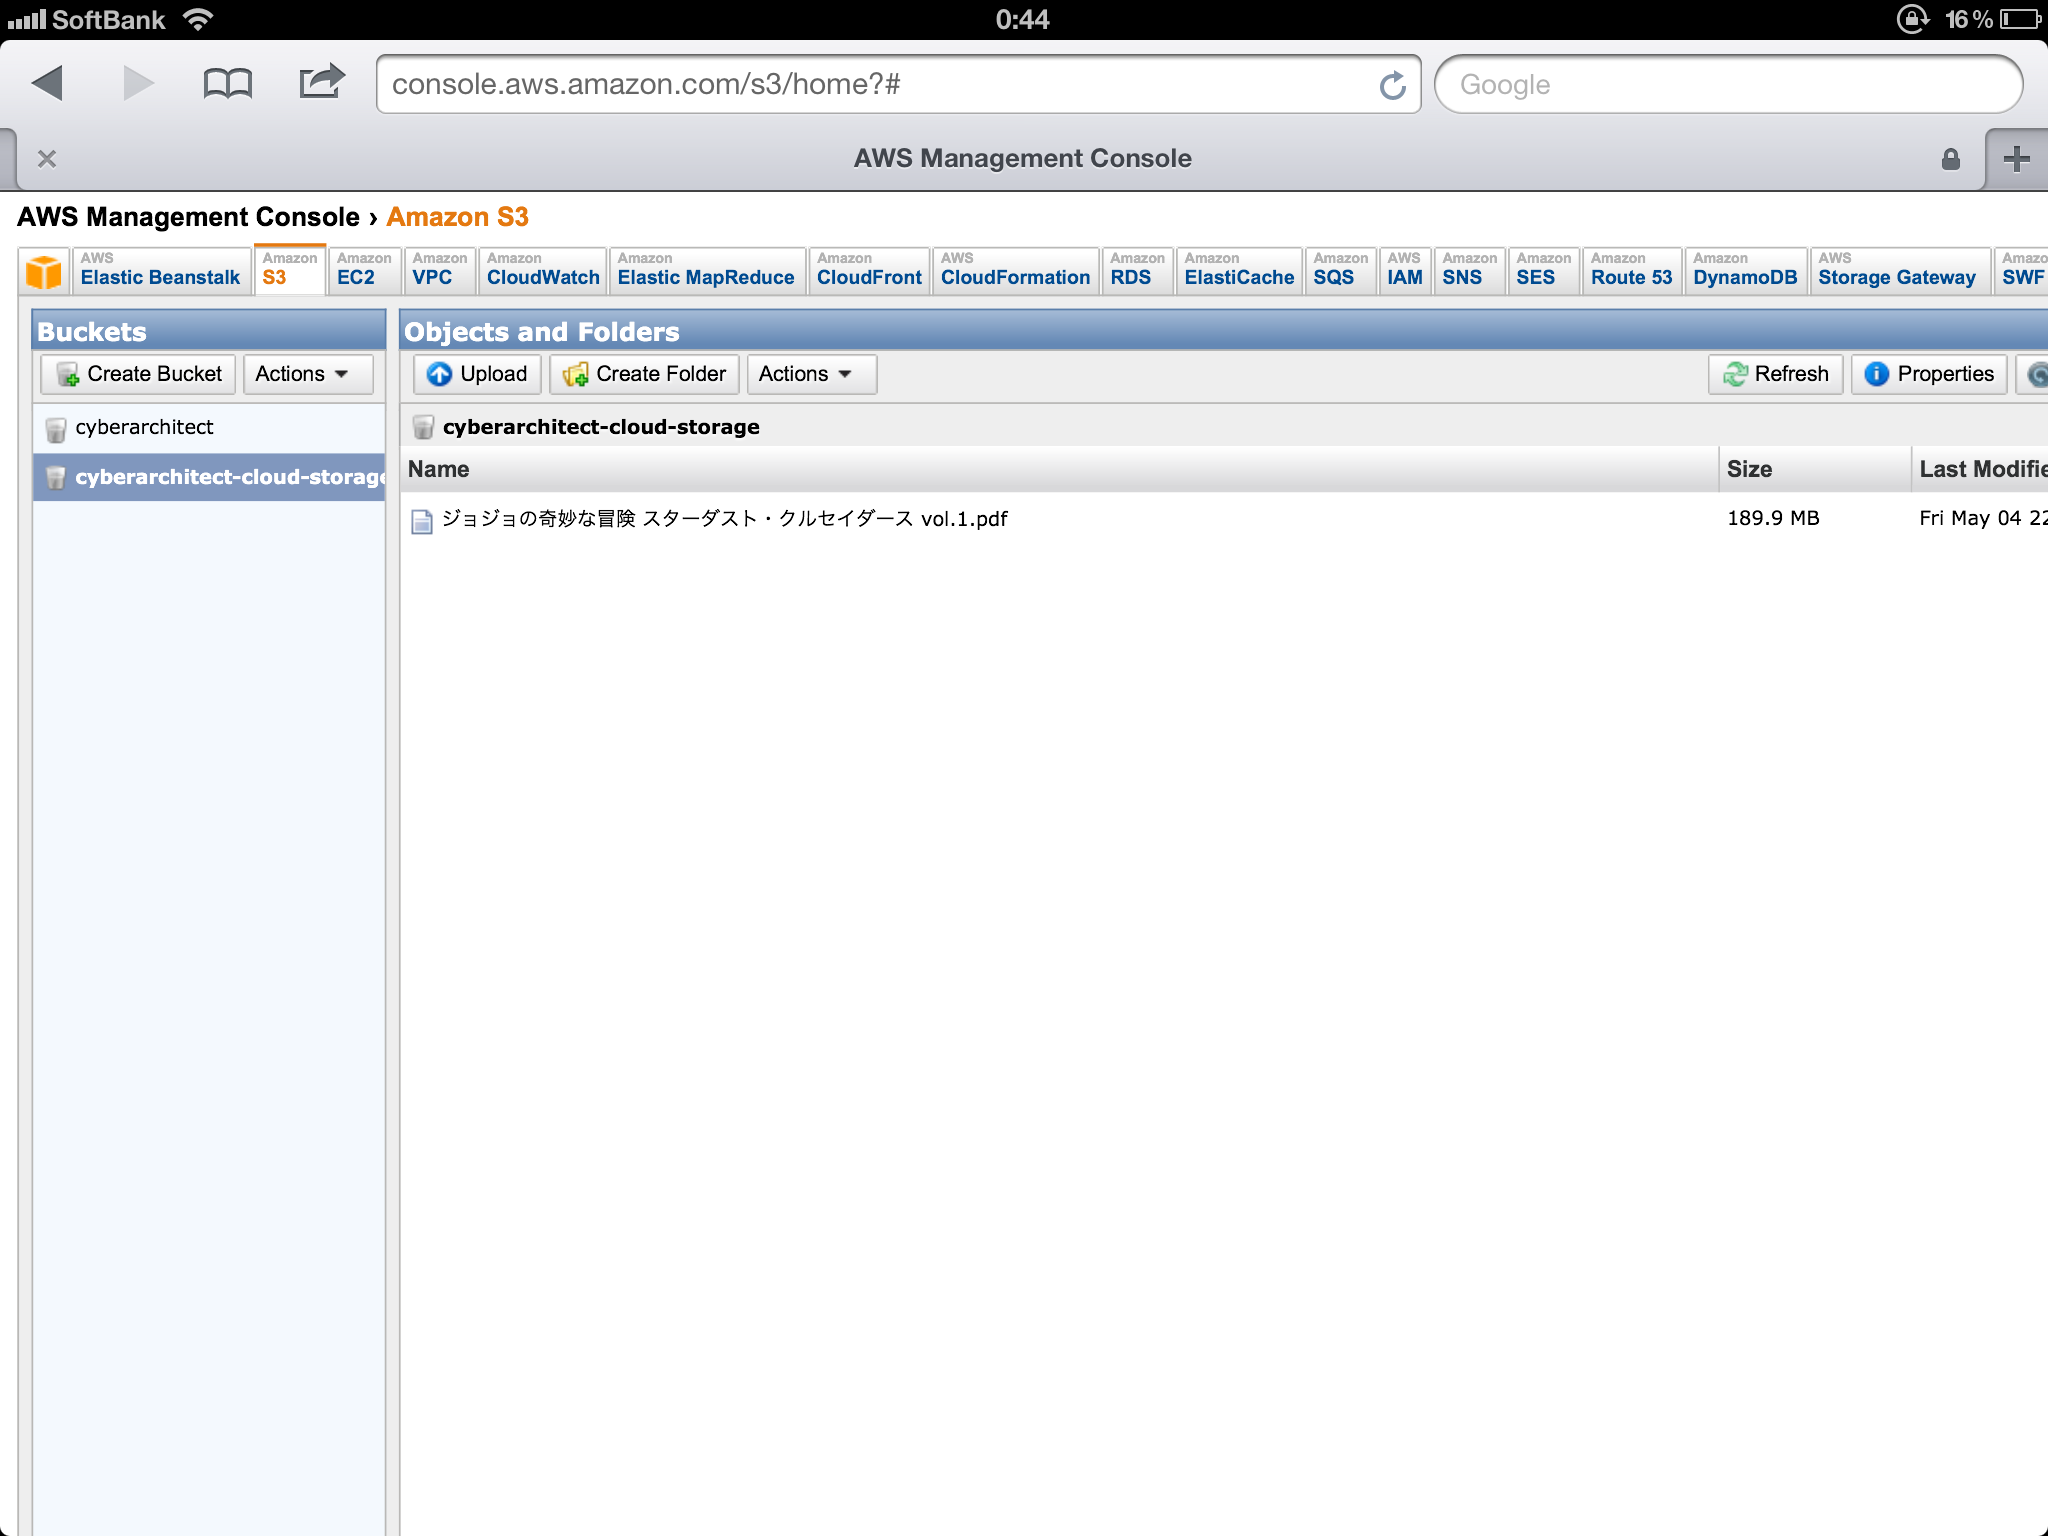Click the Fri May 04 date cell
The image size is (2048, 1536).
(1983, 518)
